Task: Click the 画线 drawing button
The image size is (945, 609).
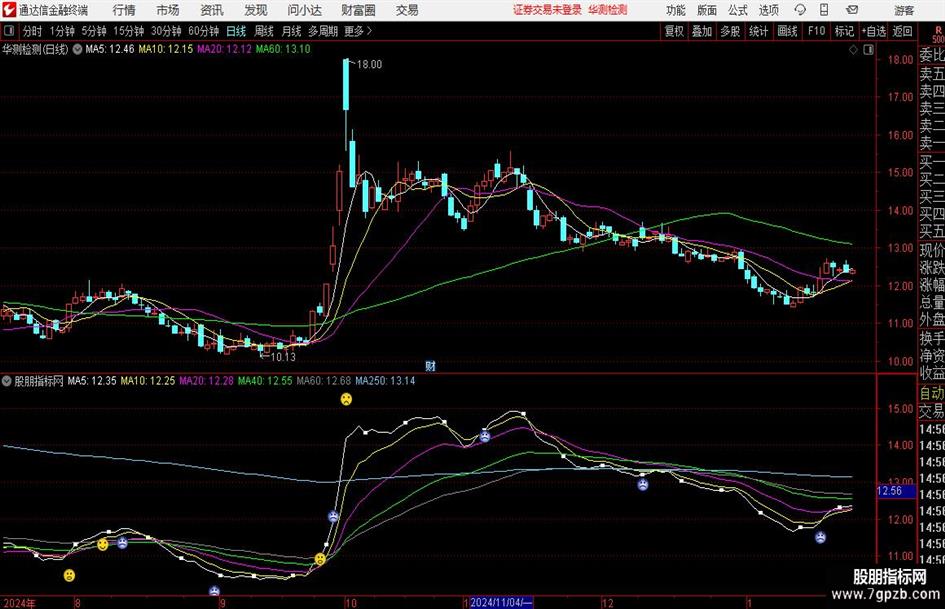Action: point(787,31)
